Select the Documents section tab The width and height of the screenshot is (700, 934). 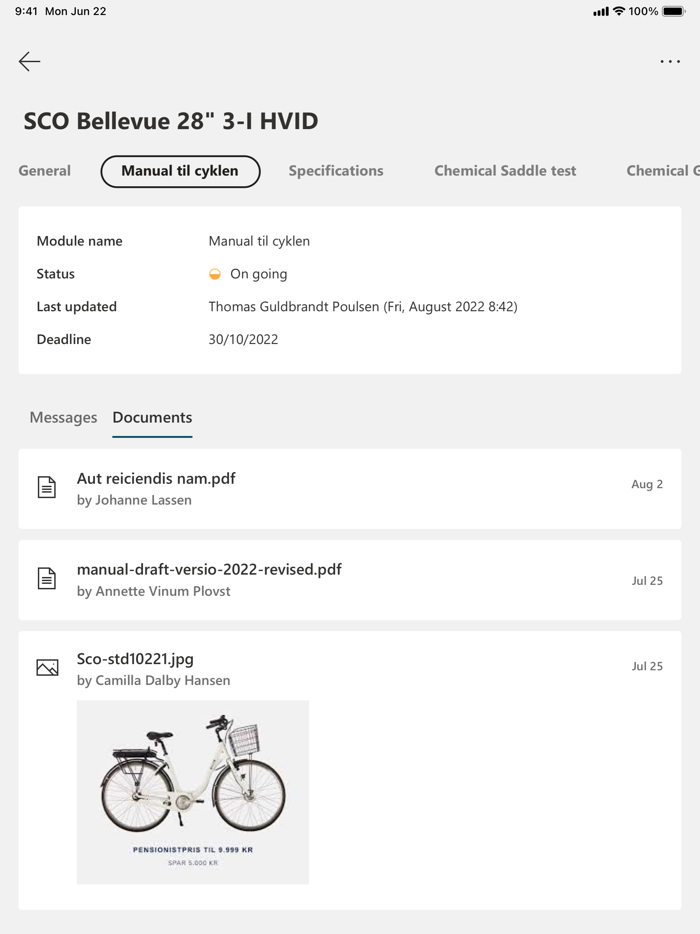click(152, 418)
